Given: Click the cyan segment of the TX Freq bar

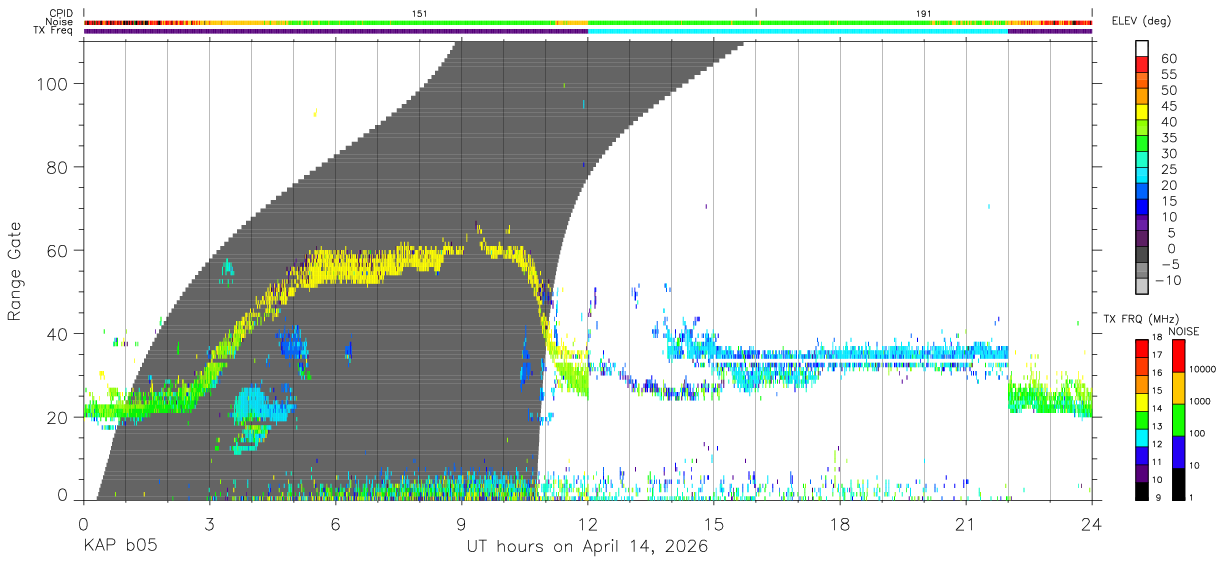Looking at the screenshot, I should (x=798, y=31).
